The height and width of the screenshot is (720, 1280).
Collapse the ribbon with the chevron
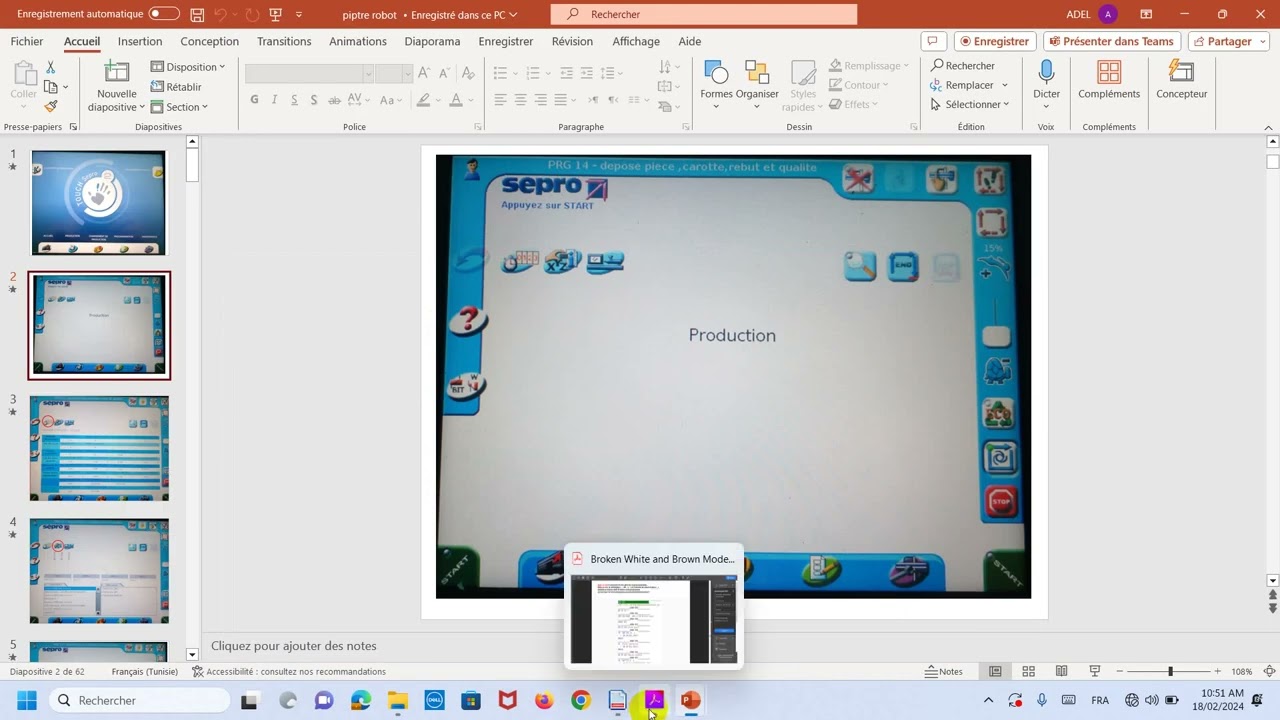coord(1270,127)
